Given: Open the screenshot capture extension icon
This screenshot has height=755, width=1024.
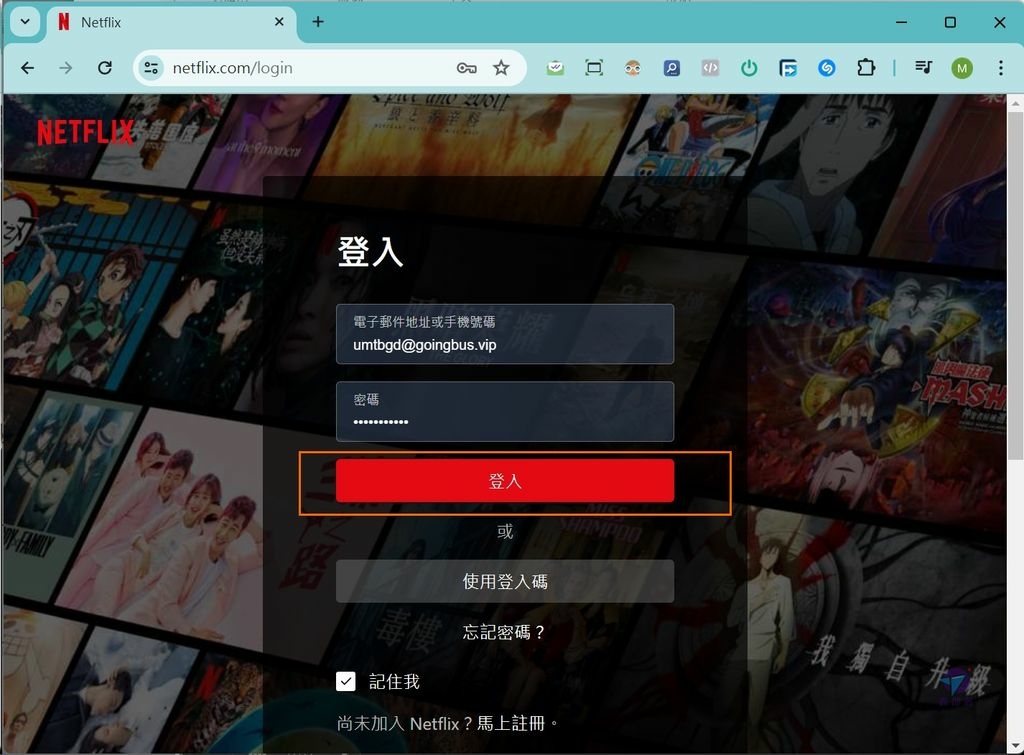Looking at the screenshot, I should coord(594,68).
